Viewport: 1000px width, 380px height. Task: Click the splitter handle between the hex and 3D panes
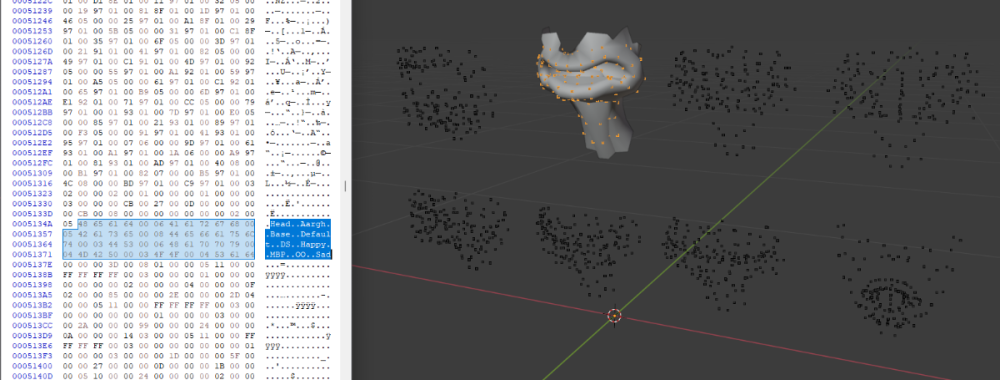(346, 186)
